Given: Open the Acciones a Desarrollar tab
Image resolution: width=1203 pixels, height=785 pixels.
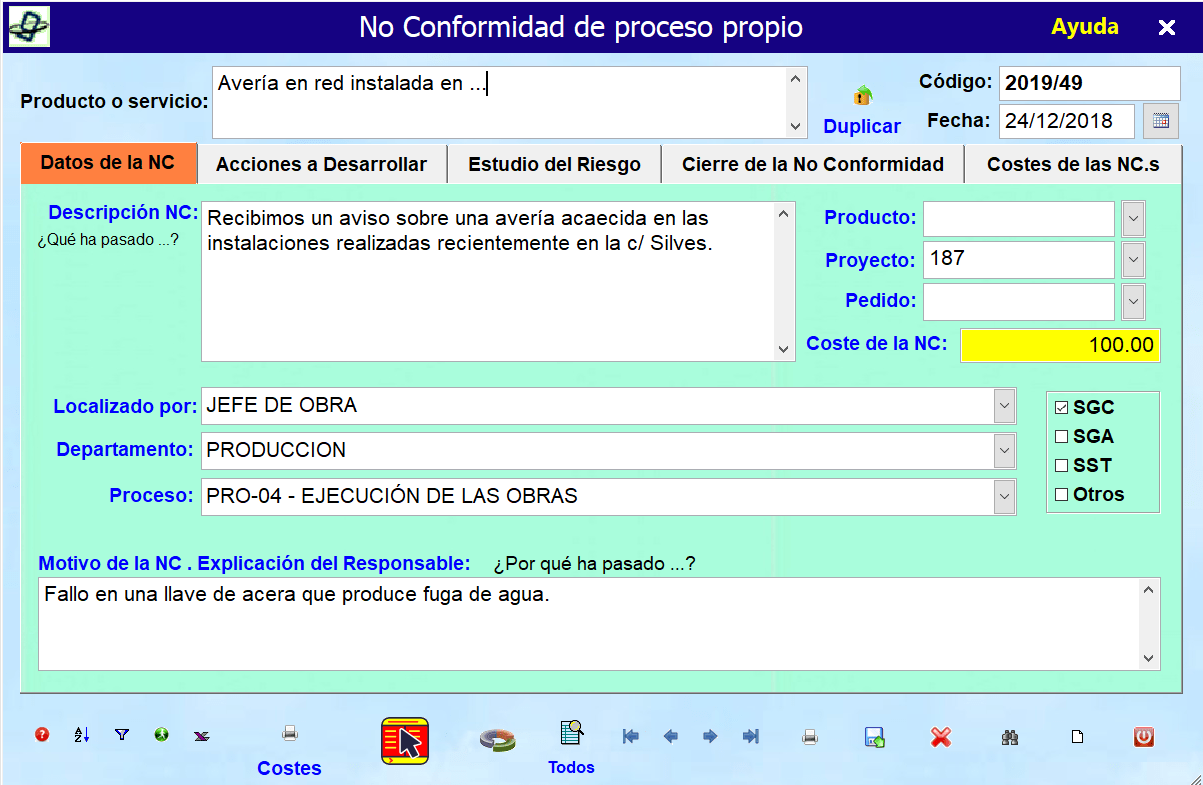Looking at the screenshot, I should pyautogui.click(x=321, y=164).
